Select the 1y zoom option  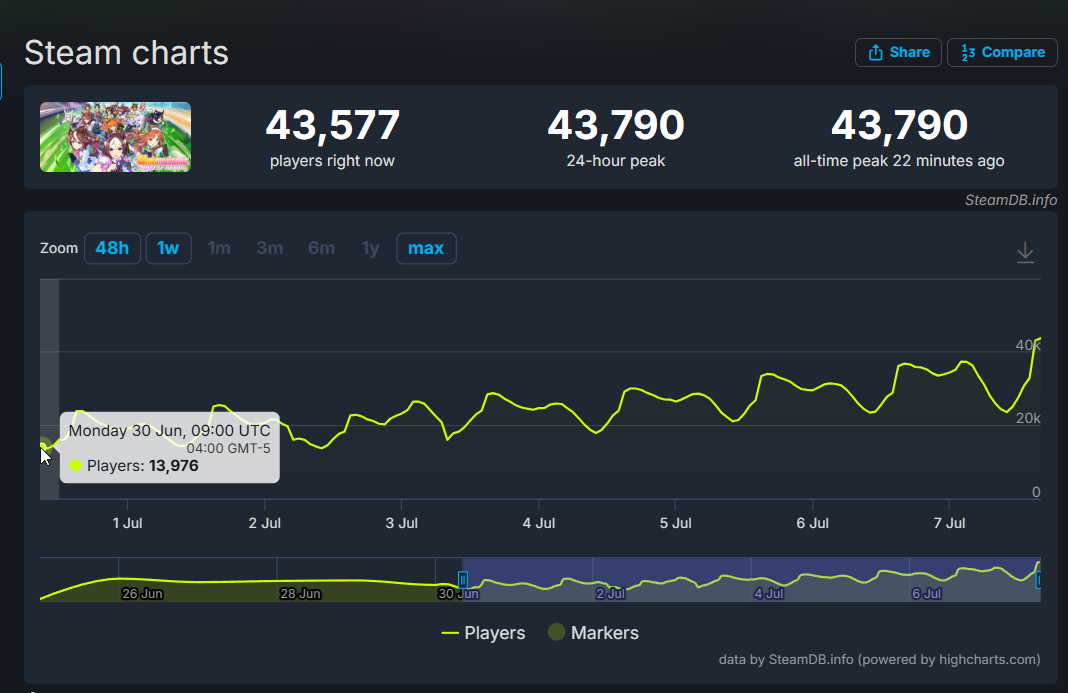click(371, 248)
